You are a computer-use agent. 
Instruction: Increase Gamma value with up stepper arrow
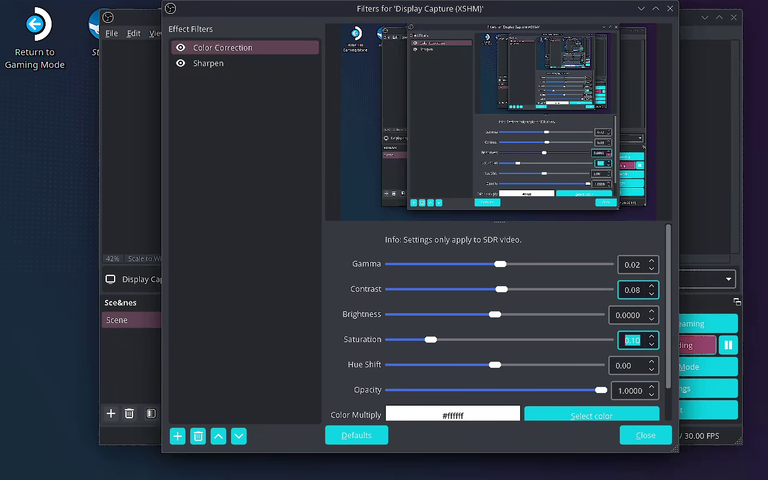coord(651,261)
